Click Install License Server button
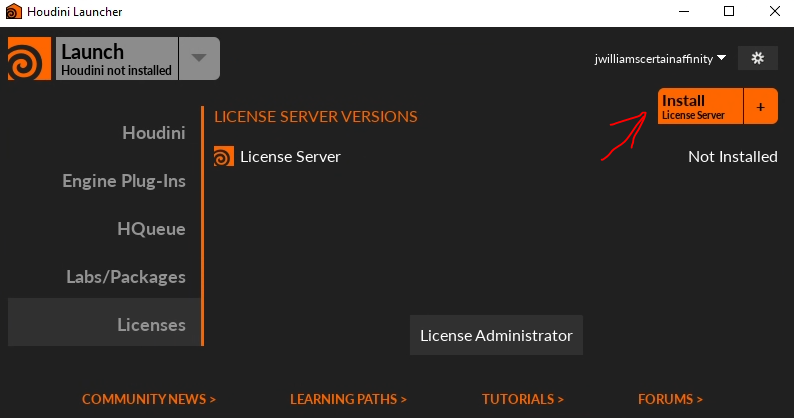 (700, 106)
